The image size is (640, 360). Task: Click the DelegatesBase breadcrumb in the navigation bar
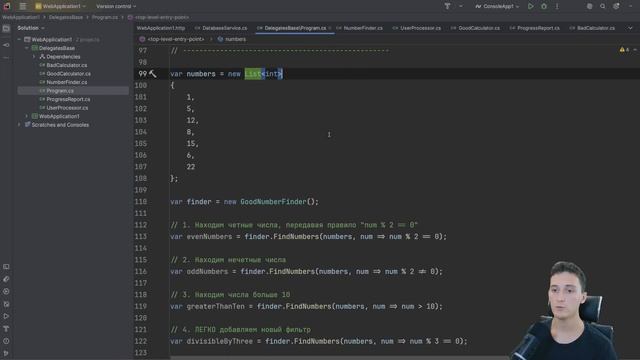pos(66,17)
